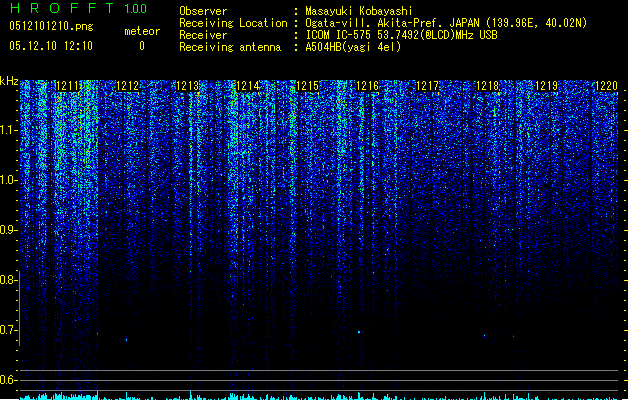
Task: Click observer name Masayuki Kobayashi
Action: (x=359, y=11)
